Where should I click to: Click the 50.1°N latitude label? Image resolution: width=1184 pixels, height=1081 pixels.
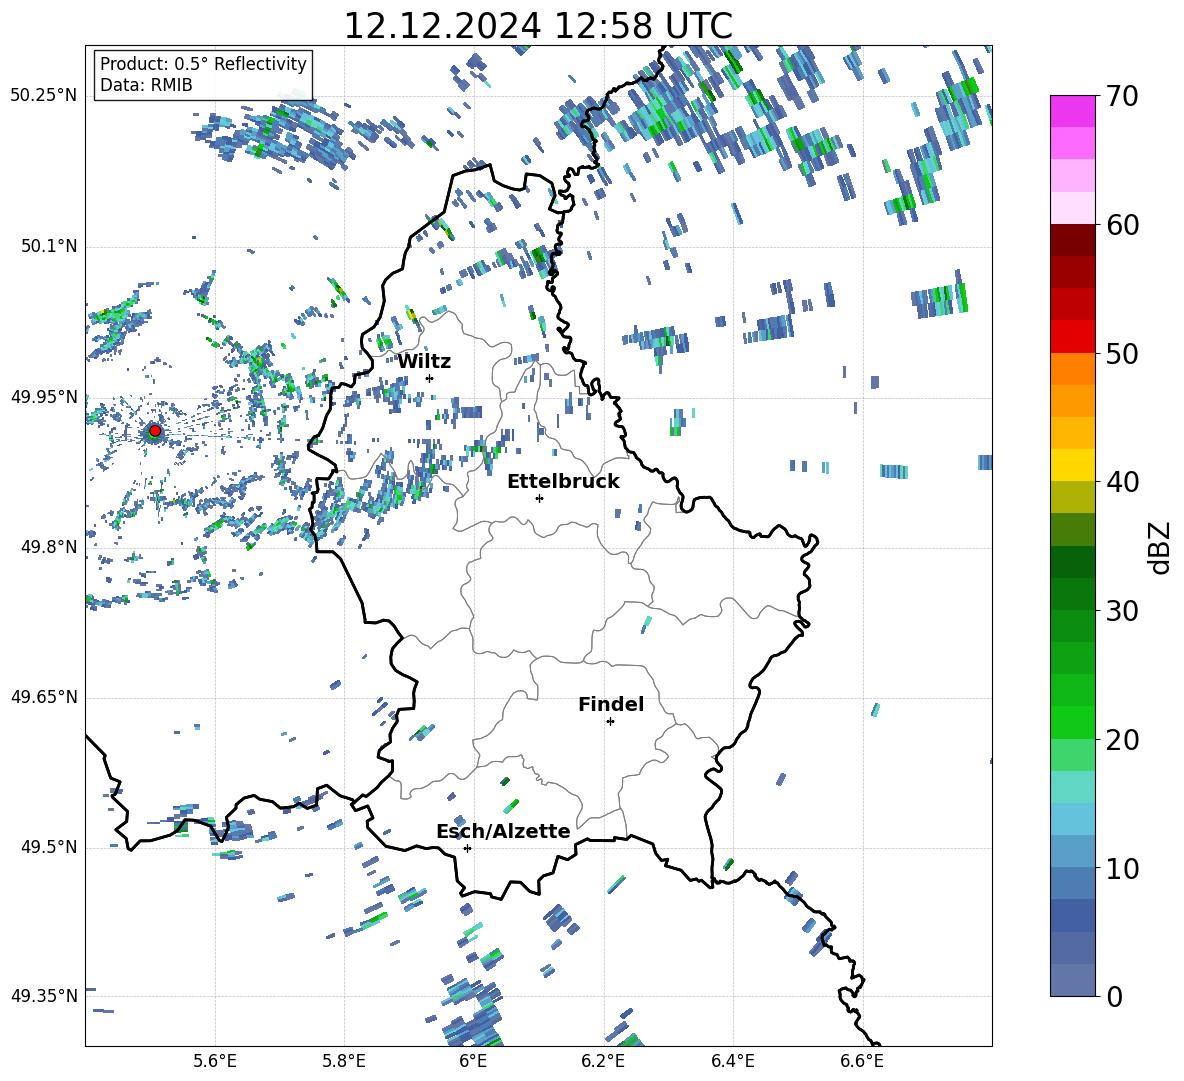(49, 246)
